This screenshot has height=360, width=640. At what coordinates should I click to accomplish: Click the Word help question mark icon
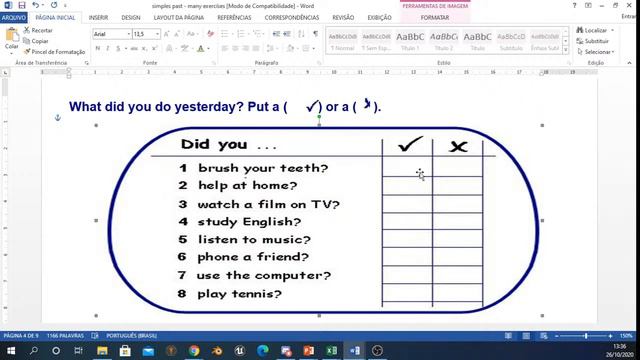pyautogui.click(x=574, y=5)
